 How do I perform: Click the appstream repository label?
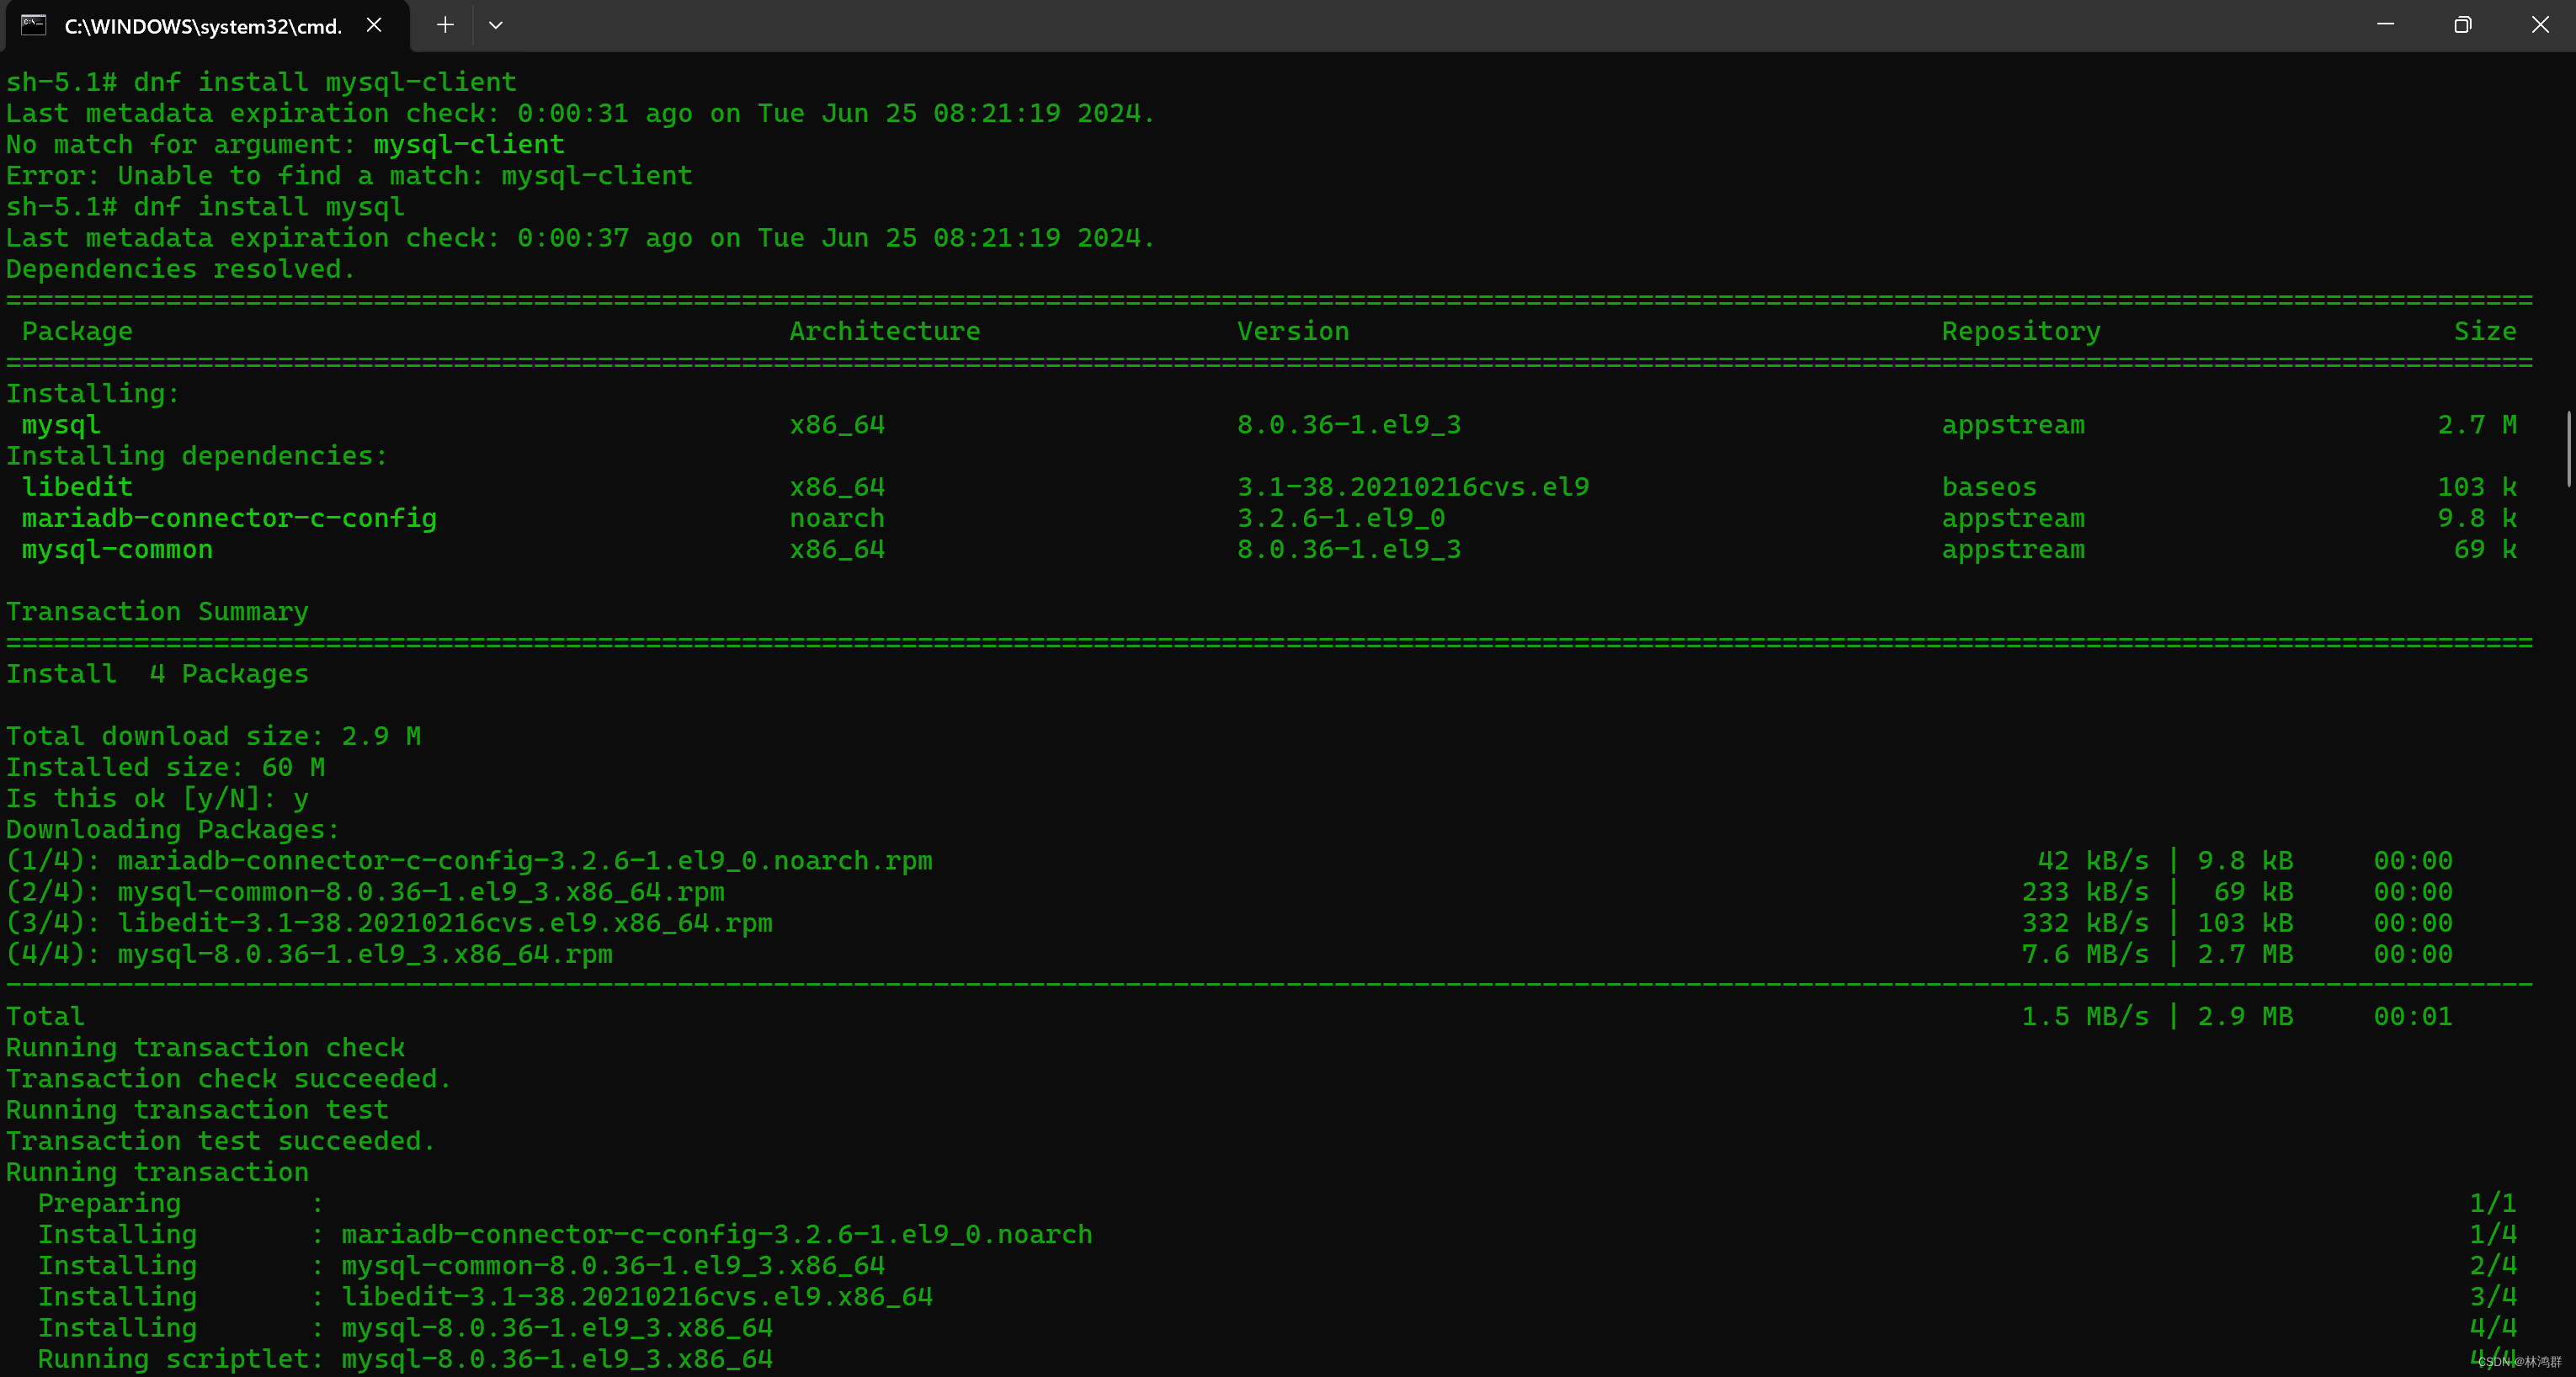tap(2013, 424)
